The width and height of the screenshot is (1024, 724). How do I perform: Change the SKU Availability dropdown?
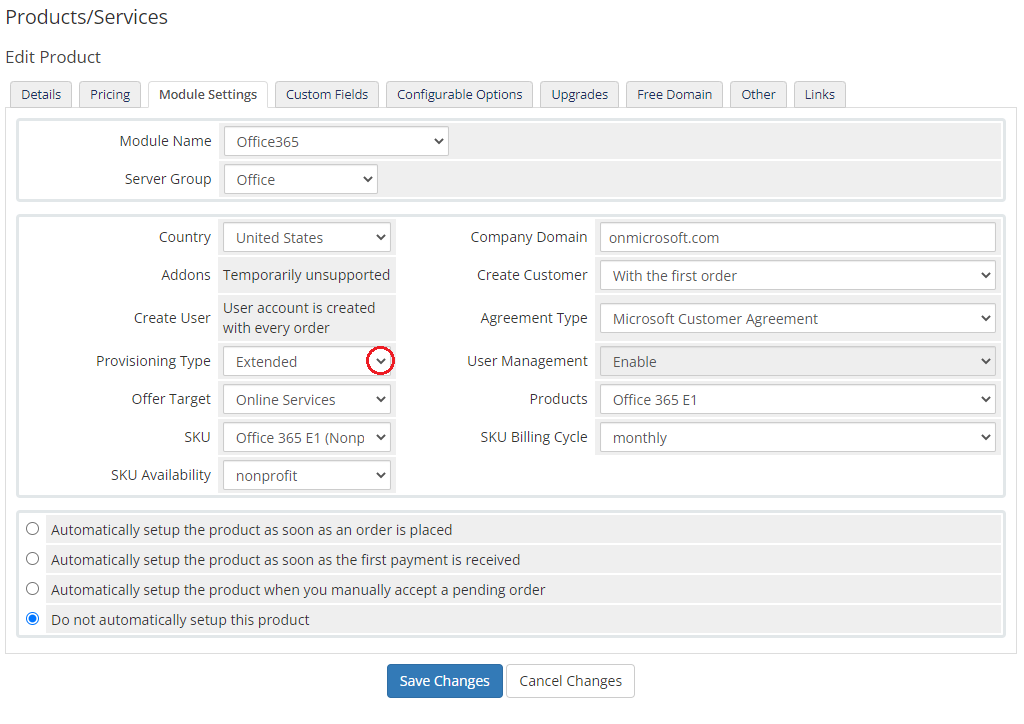click(306, 476)
